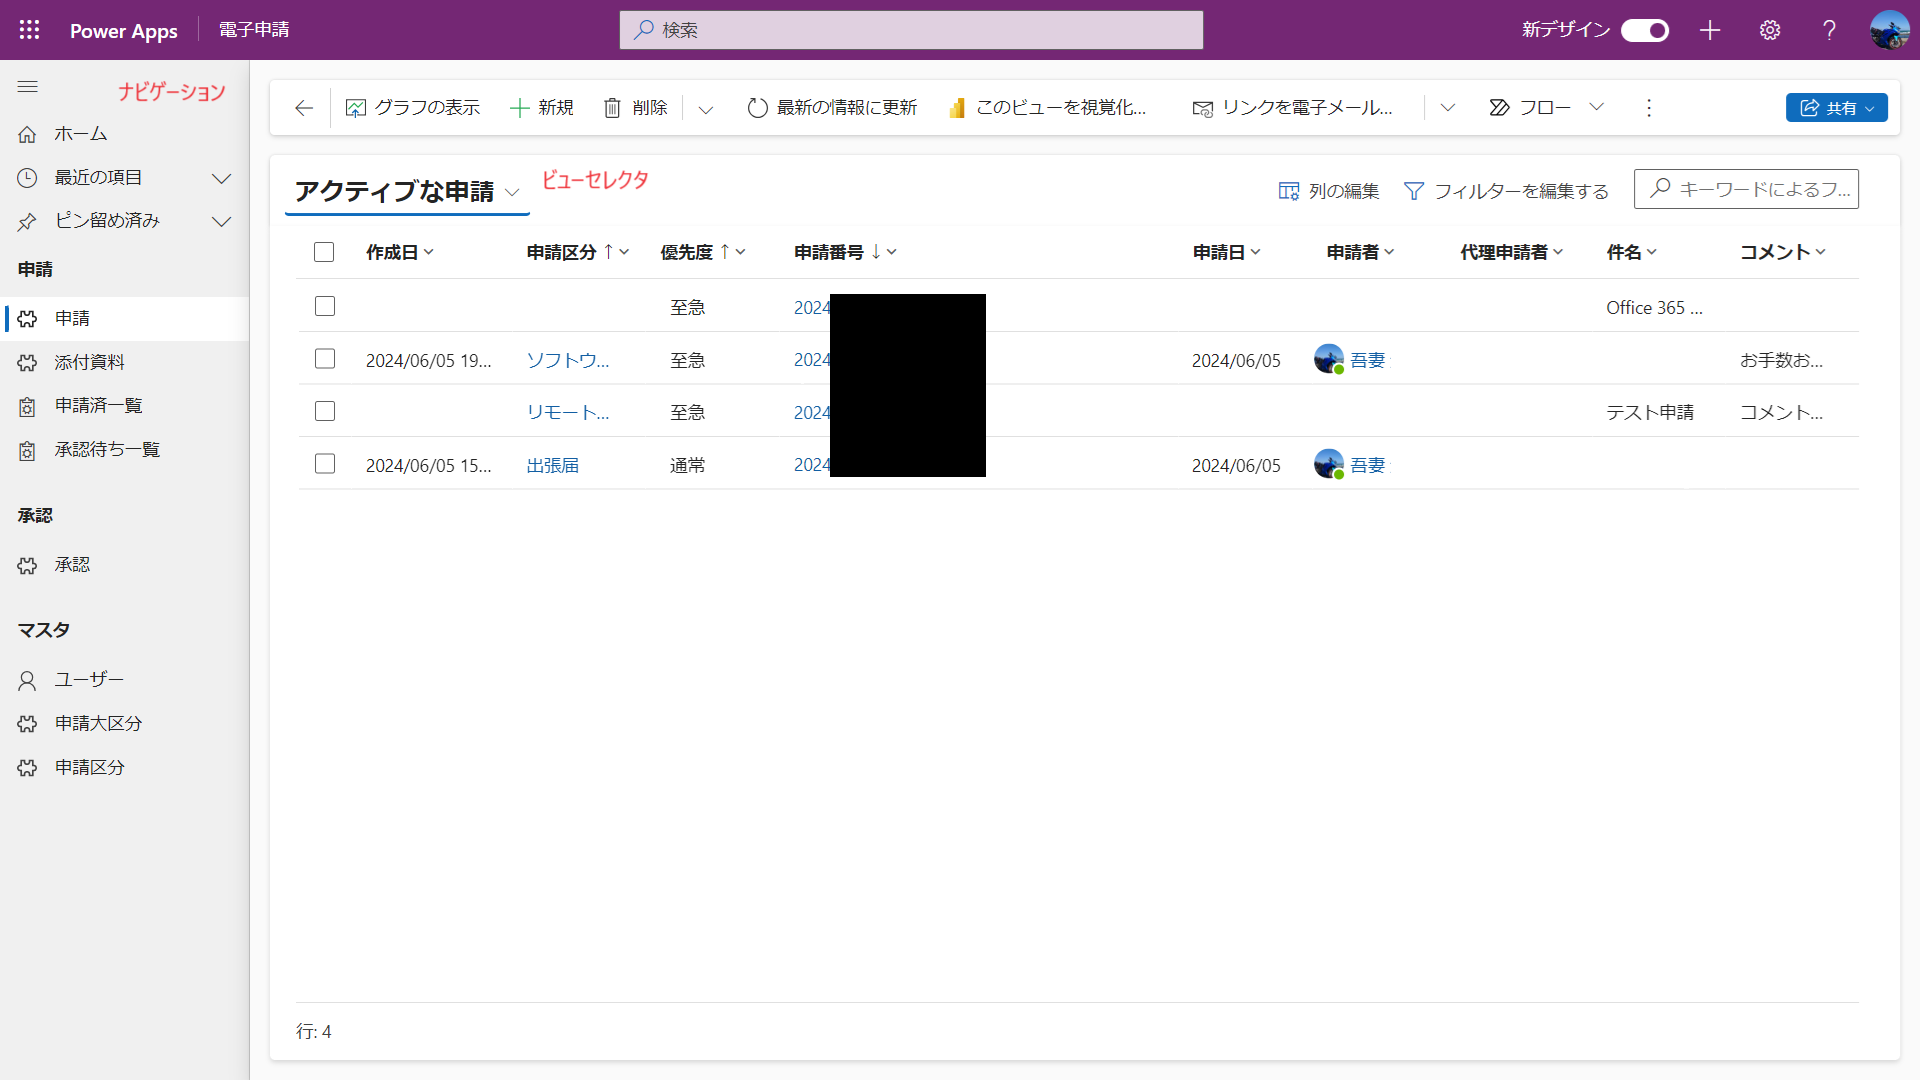1920x1080 pixels.
Task: Click the テスト申請 件名 cell
Action: click(1650, 412)
